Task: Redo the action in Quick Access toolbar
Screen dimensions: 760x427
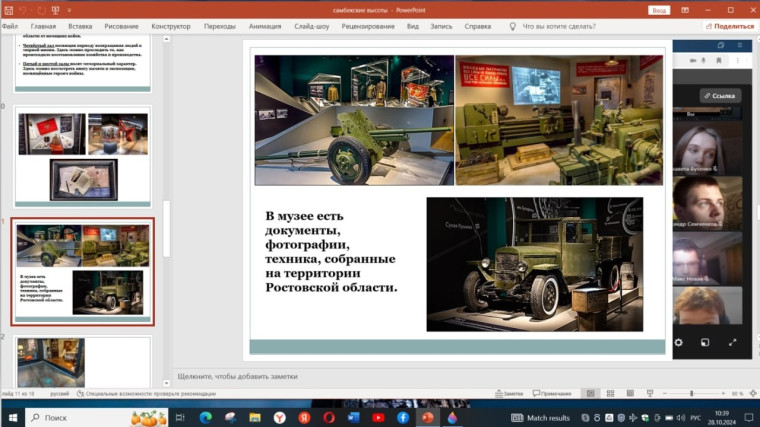Action: click(x=41, y=10)
